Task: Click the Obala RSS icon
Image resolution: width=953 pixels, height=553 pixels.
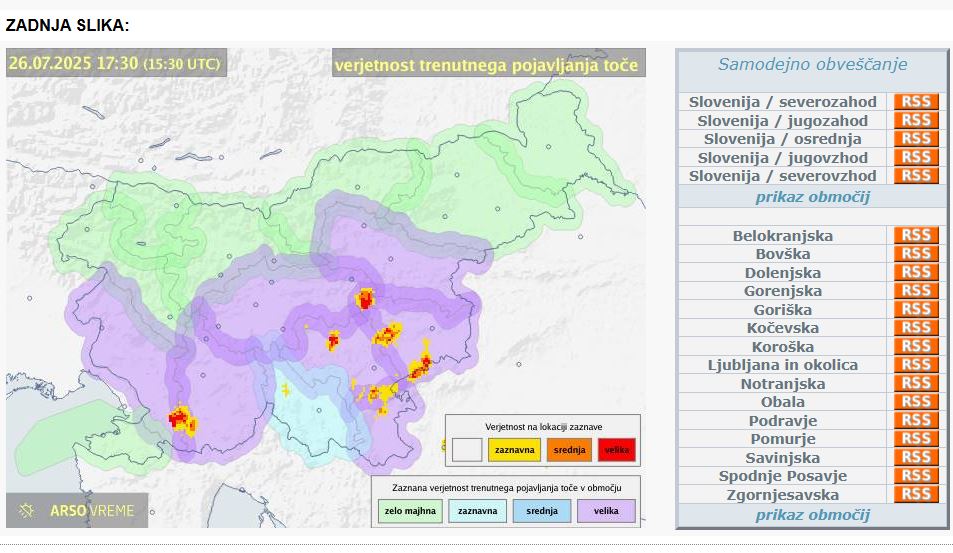Action: [915, 402]
